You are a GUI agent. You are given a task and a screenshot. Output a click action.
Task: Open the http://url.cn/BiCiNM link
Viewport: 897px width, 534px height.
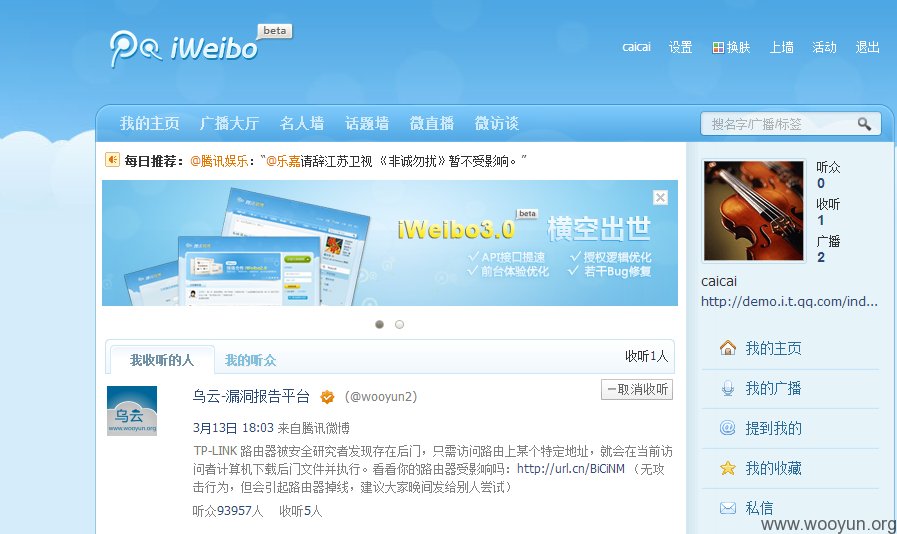(571, 469)
